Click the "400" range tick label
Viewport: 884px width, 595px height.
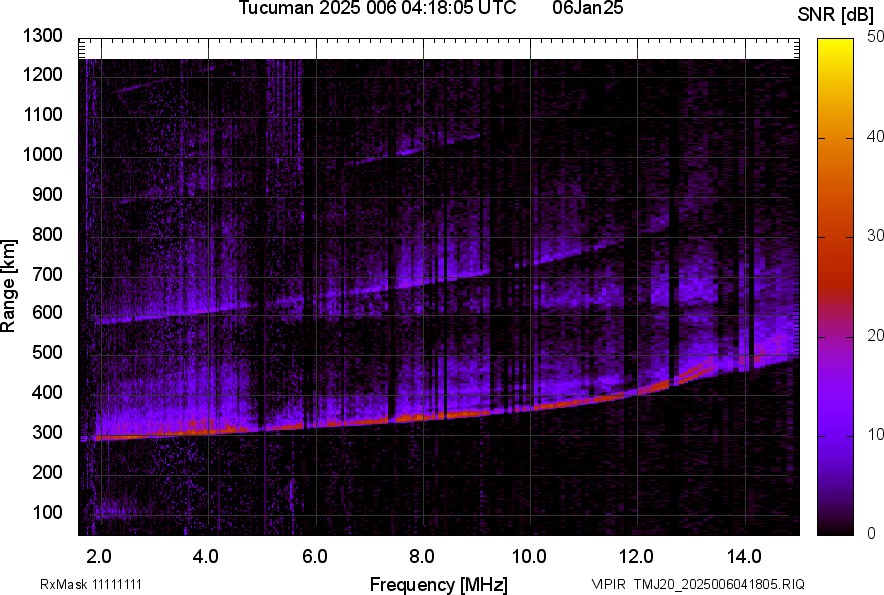[47, 393]
